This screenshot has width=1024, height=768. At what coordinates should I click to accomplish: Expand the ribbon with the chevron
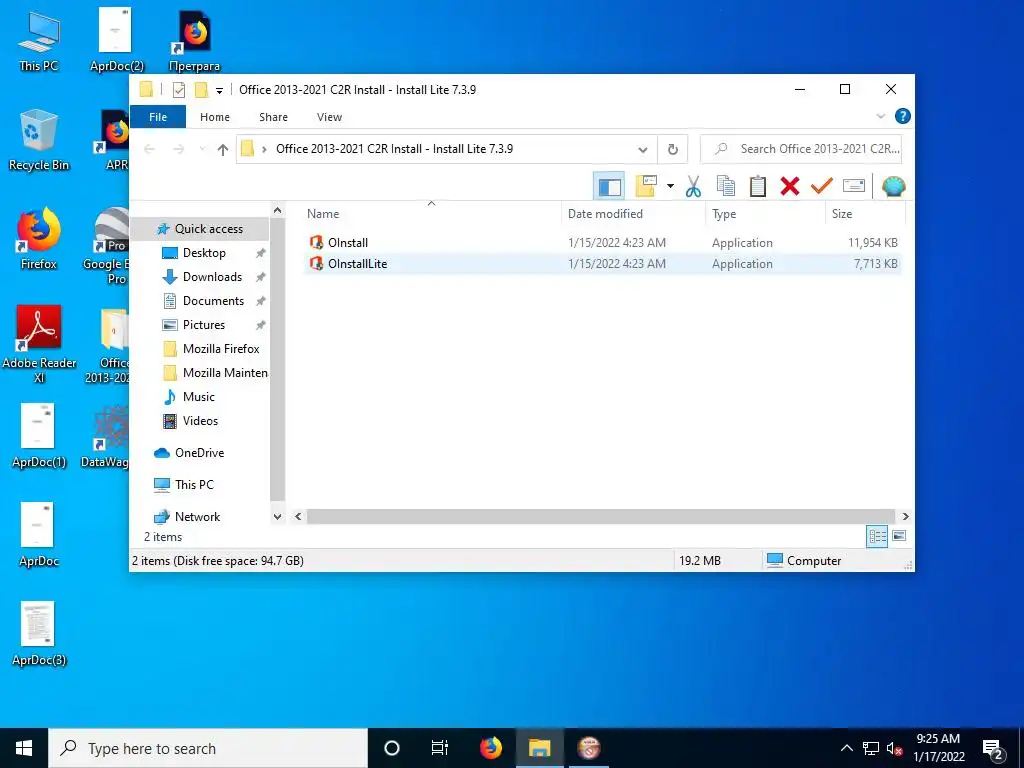coord(880,116)
